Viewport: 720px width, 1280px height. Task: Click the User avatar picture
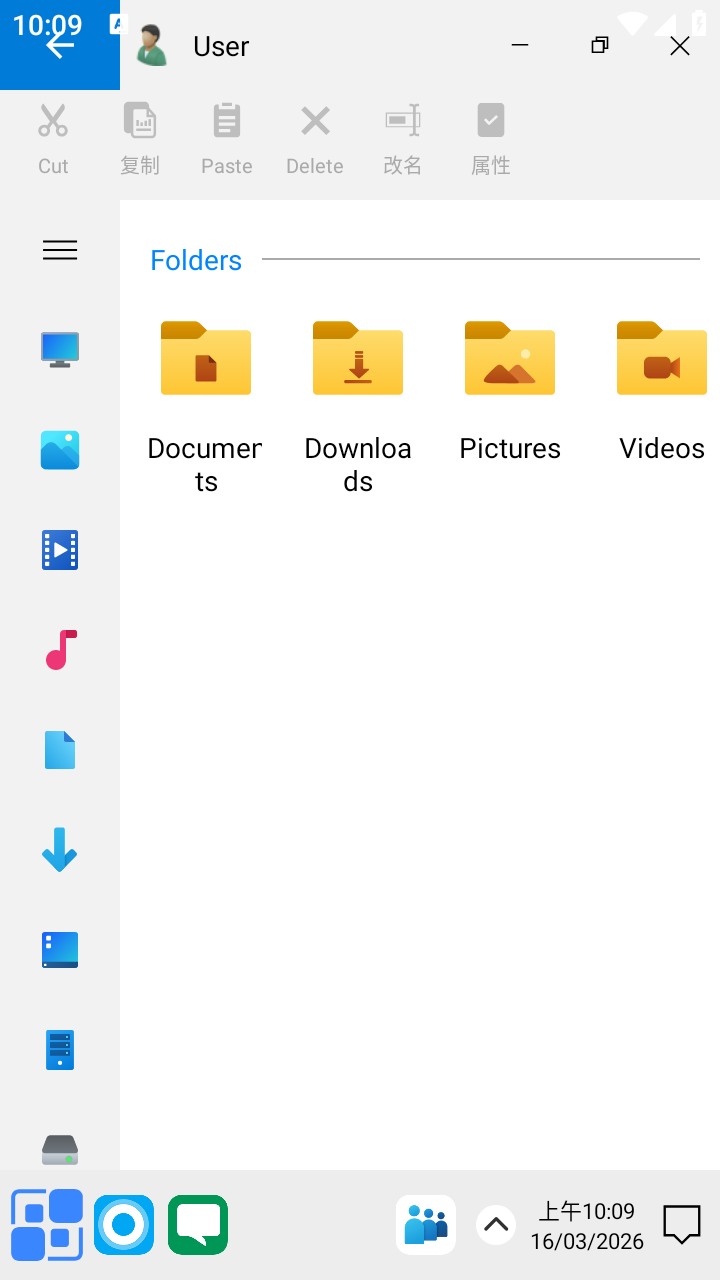tap(152, 45)
